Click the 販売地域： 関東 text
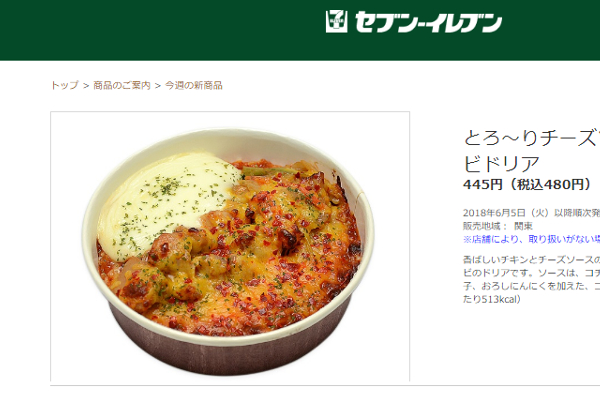This screenshot has height=400, width=600. click(x=498, y=226)
